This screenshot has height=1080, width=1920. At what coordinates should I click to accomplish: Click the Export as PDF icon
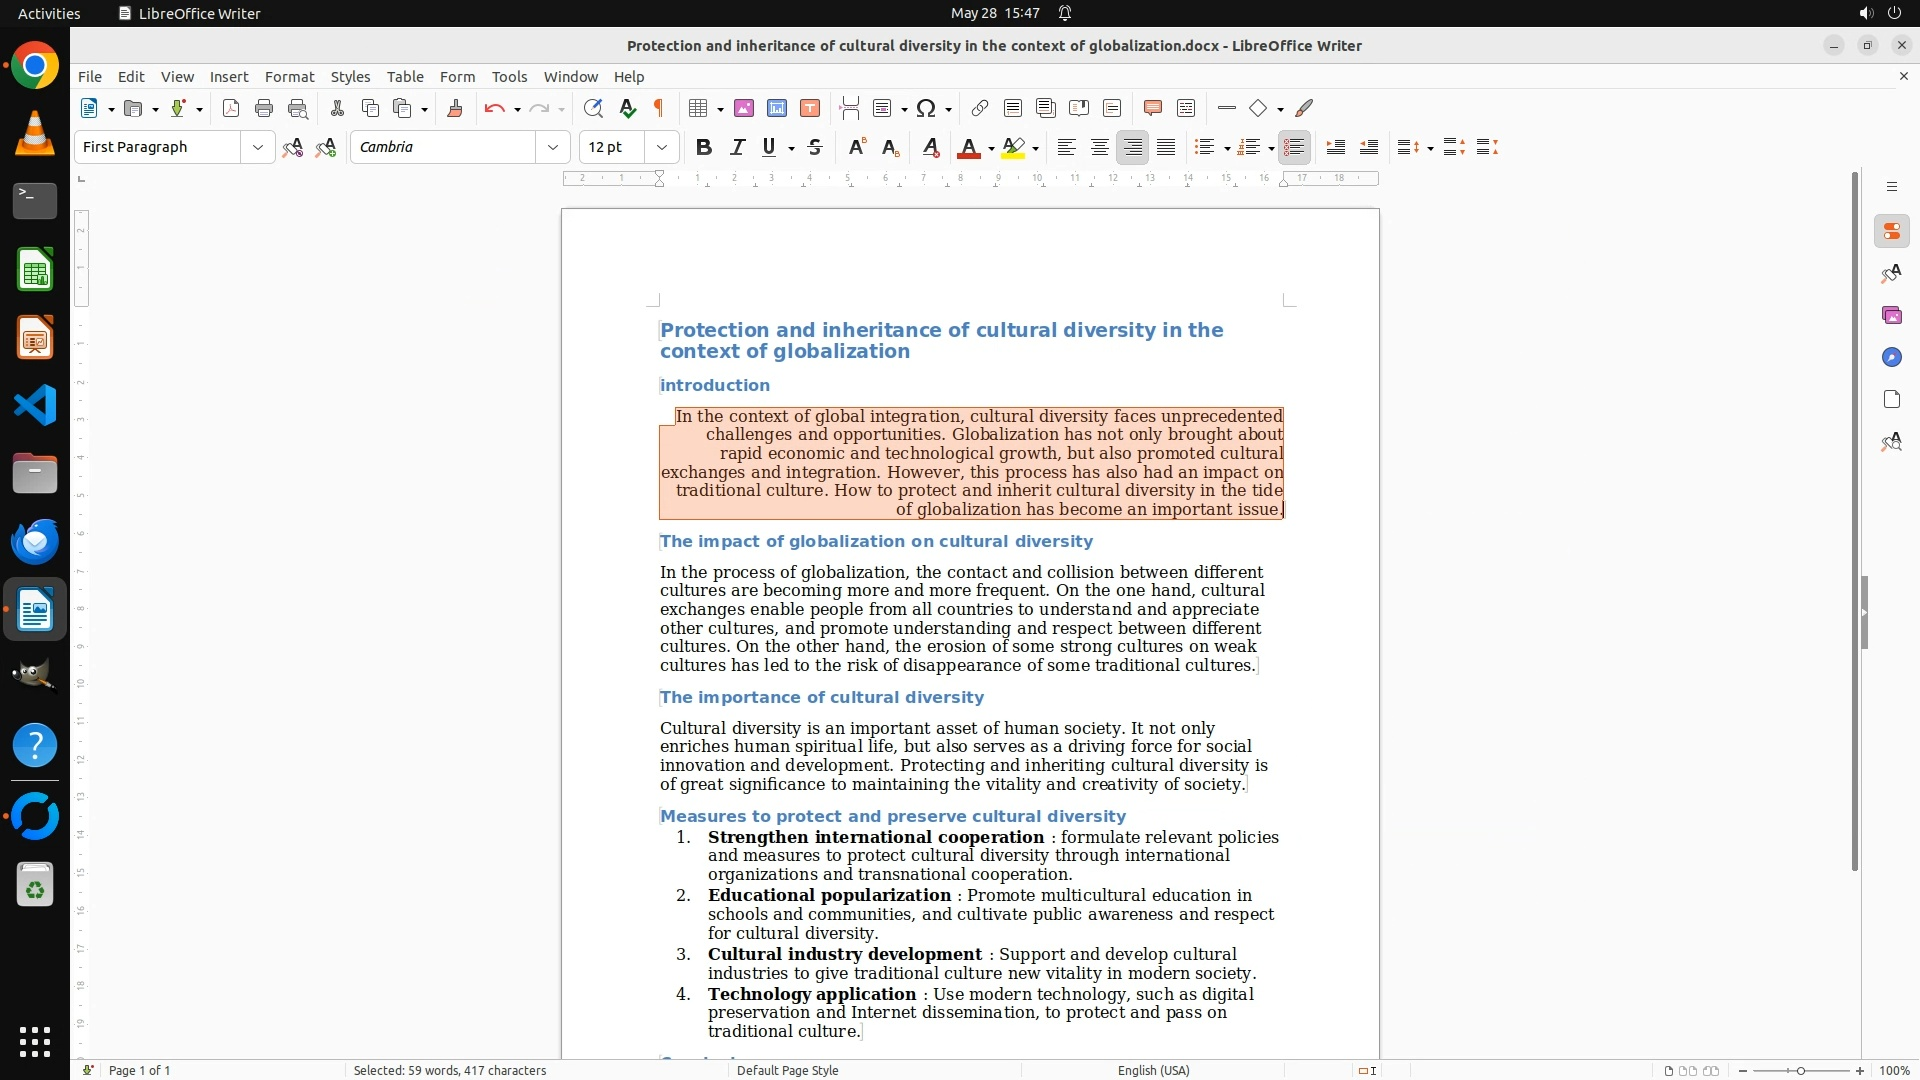[231, 108]
